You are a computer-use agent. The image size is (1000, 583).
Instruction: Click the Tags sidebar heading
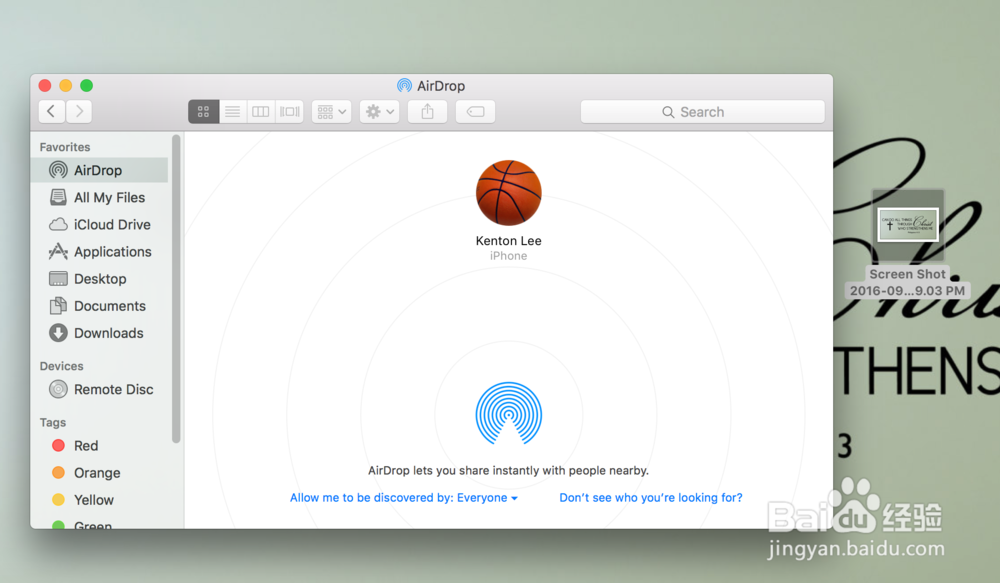[x=53, y=422]
